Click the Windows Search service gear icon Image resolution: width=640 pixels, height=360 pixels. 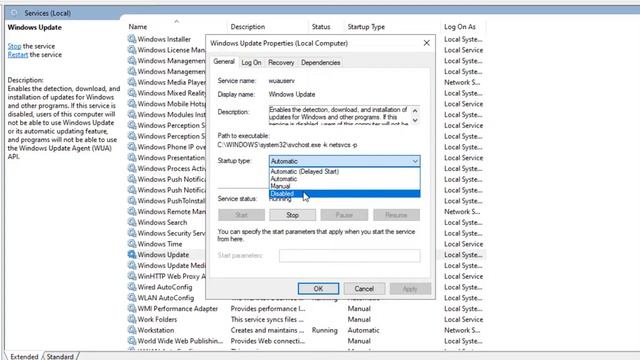click(x=132, y=222)
